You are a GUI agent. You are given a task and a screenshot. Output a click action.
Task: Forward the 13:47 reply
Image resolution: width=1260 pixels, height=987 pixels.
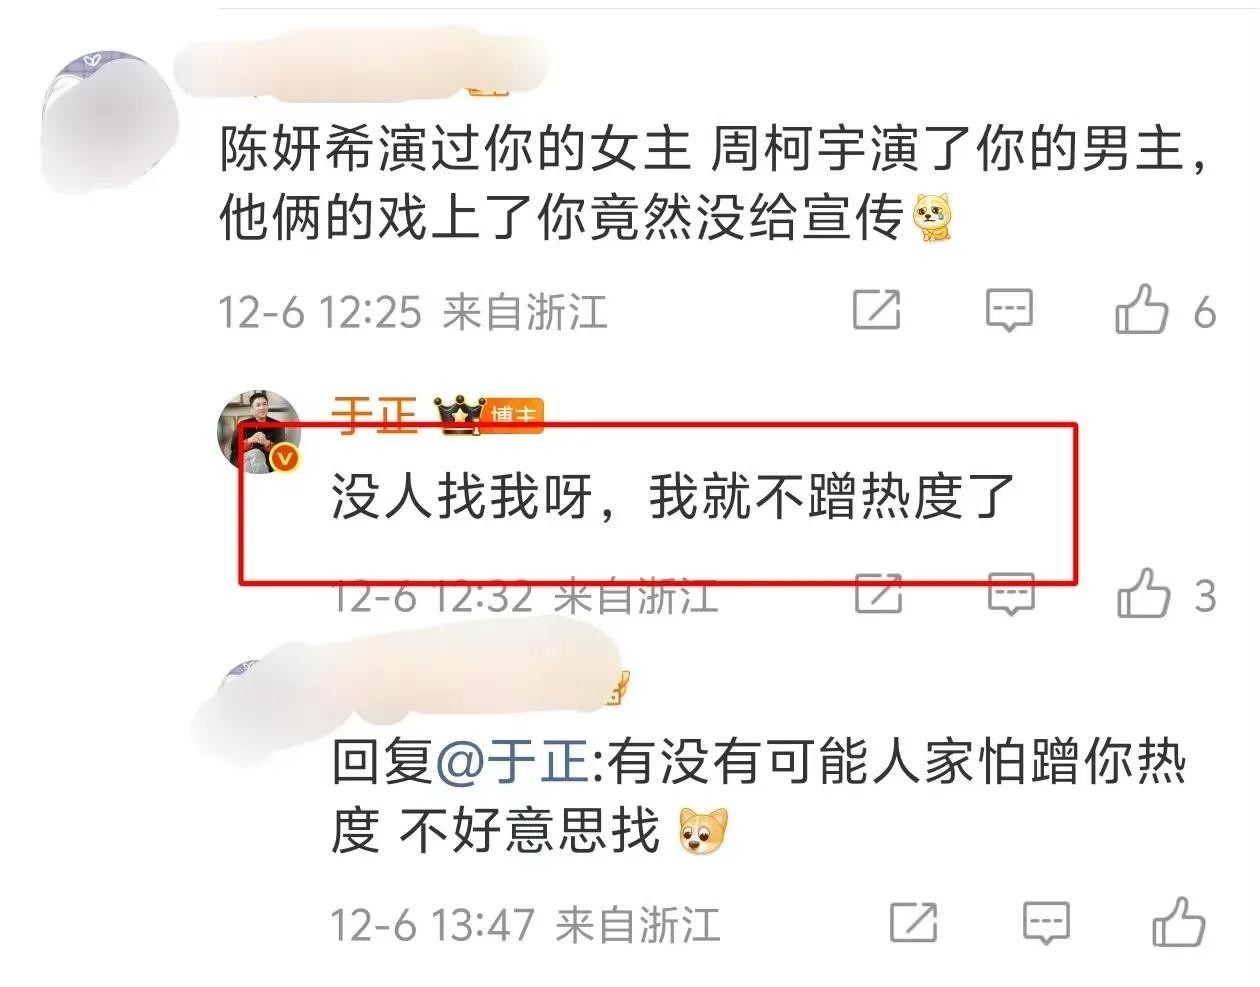913,923
